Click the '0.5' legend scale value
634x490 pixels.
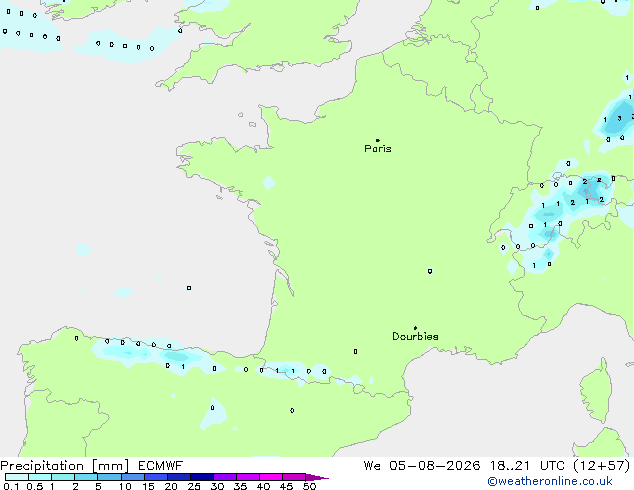(x=34, y=486)
